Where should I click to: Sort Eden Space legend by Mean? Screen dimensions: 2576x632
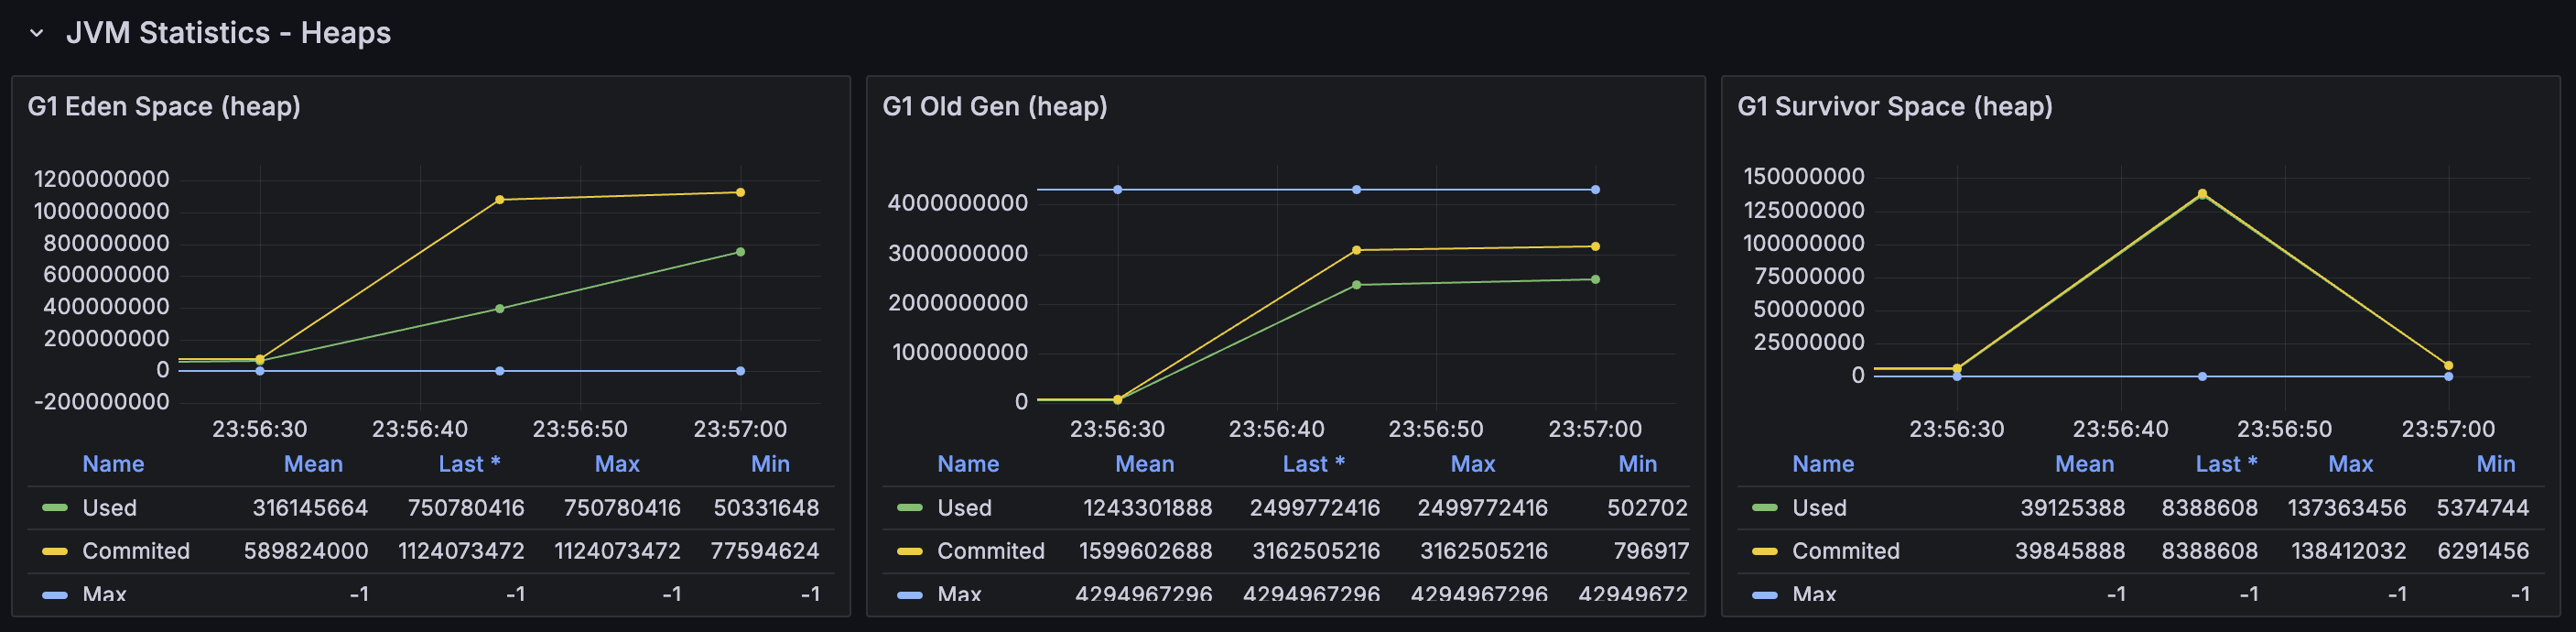tap(313, 464)
